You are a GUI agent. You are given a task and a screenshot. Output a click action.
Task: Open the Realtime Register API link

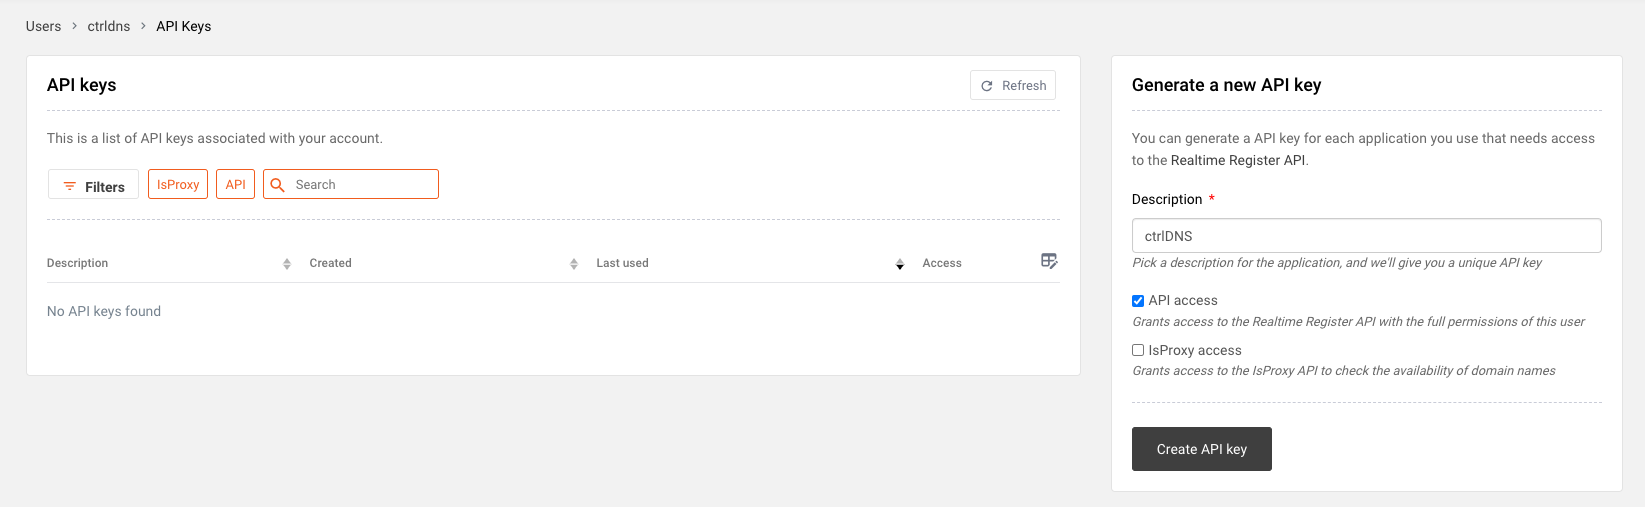coord(1238,160)
